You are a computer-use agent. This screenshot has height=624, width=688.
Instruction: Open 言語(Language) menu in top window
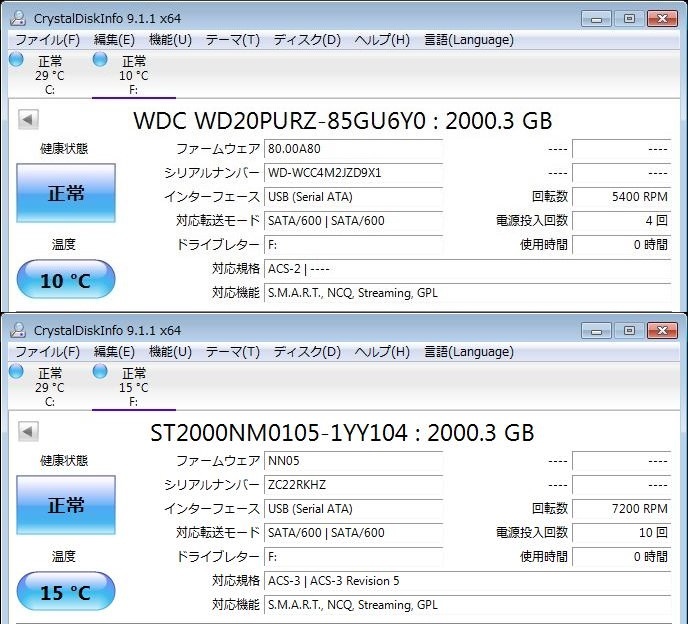point(469,40)
